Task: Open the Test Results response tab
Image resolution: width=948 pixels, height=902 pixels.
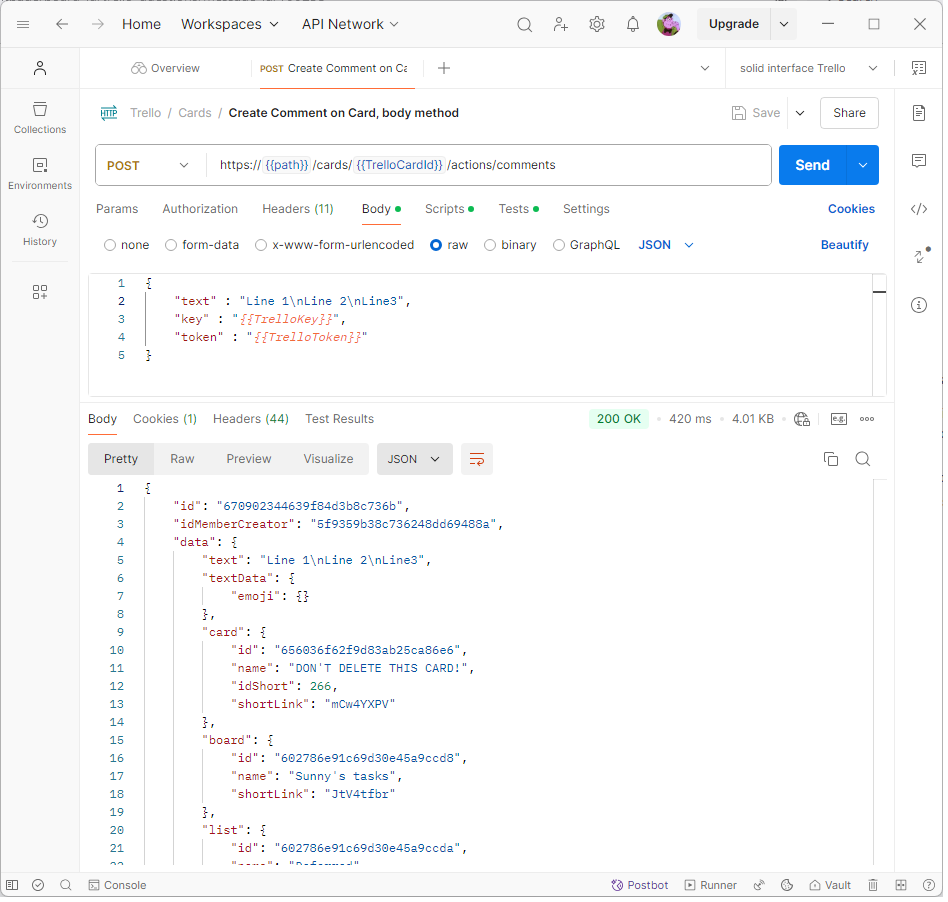Action: coord(339,419)
